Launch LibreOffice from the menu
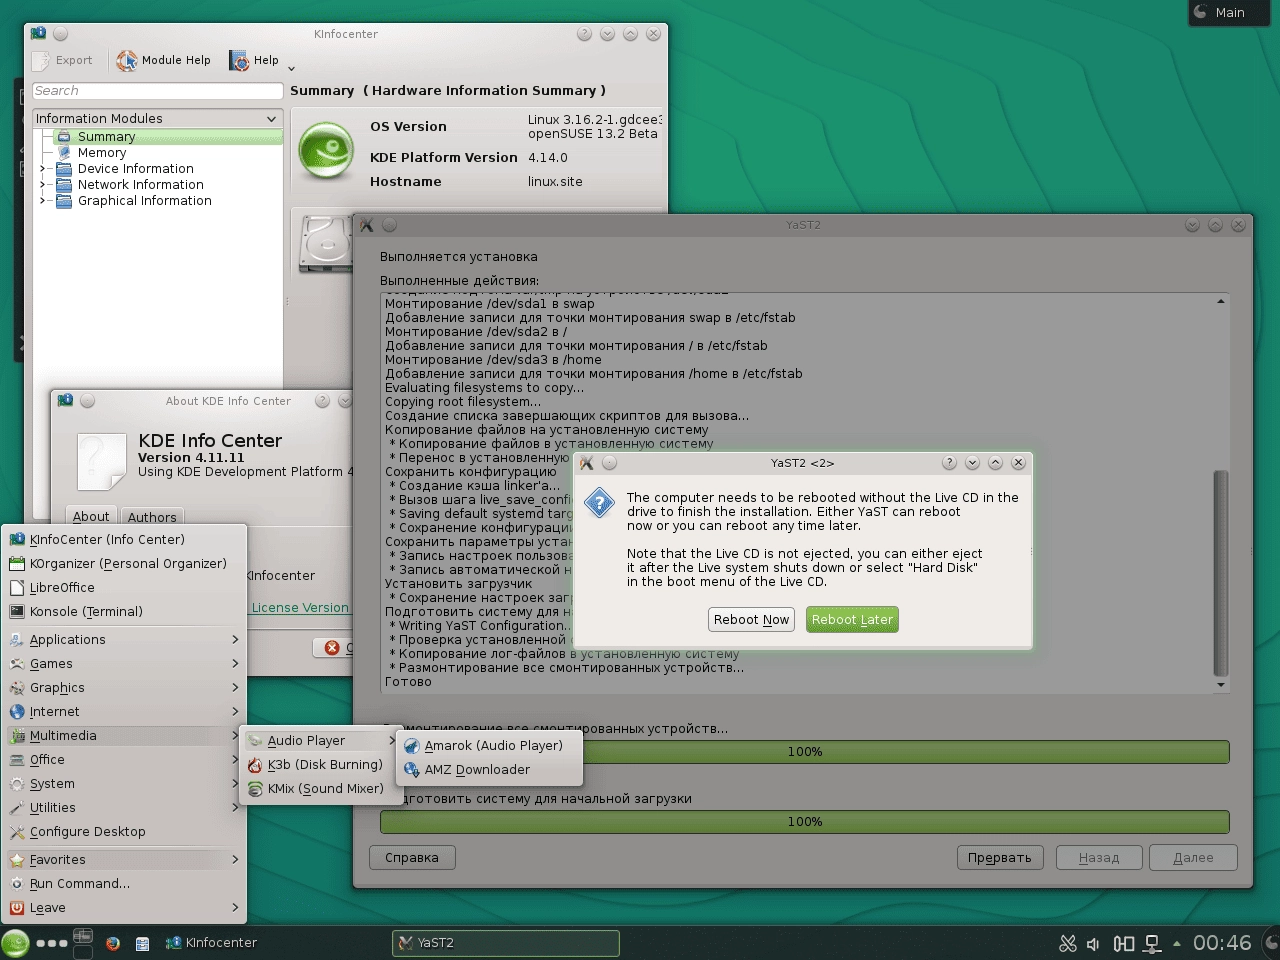The image size is (1280, 960). [x=125, y=588]
